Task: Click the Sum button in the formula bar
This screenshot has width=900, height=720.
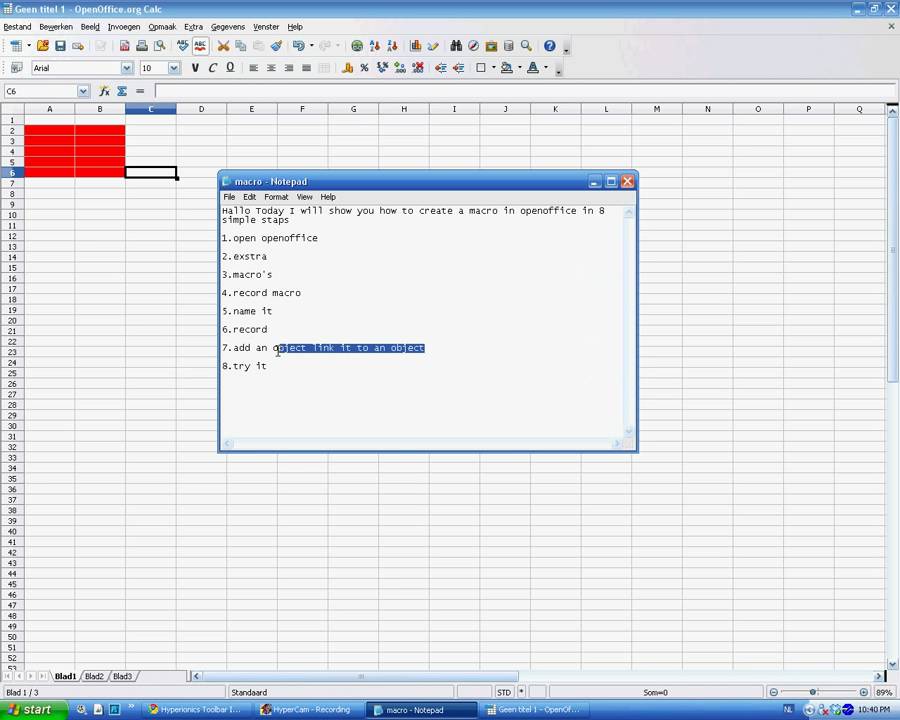Action: [x=122, y=91]
